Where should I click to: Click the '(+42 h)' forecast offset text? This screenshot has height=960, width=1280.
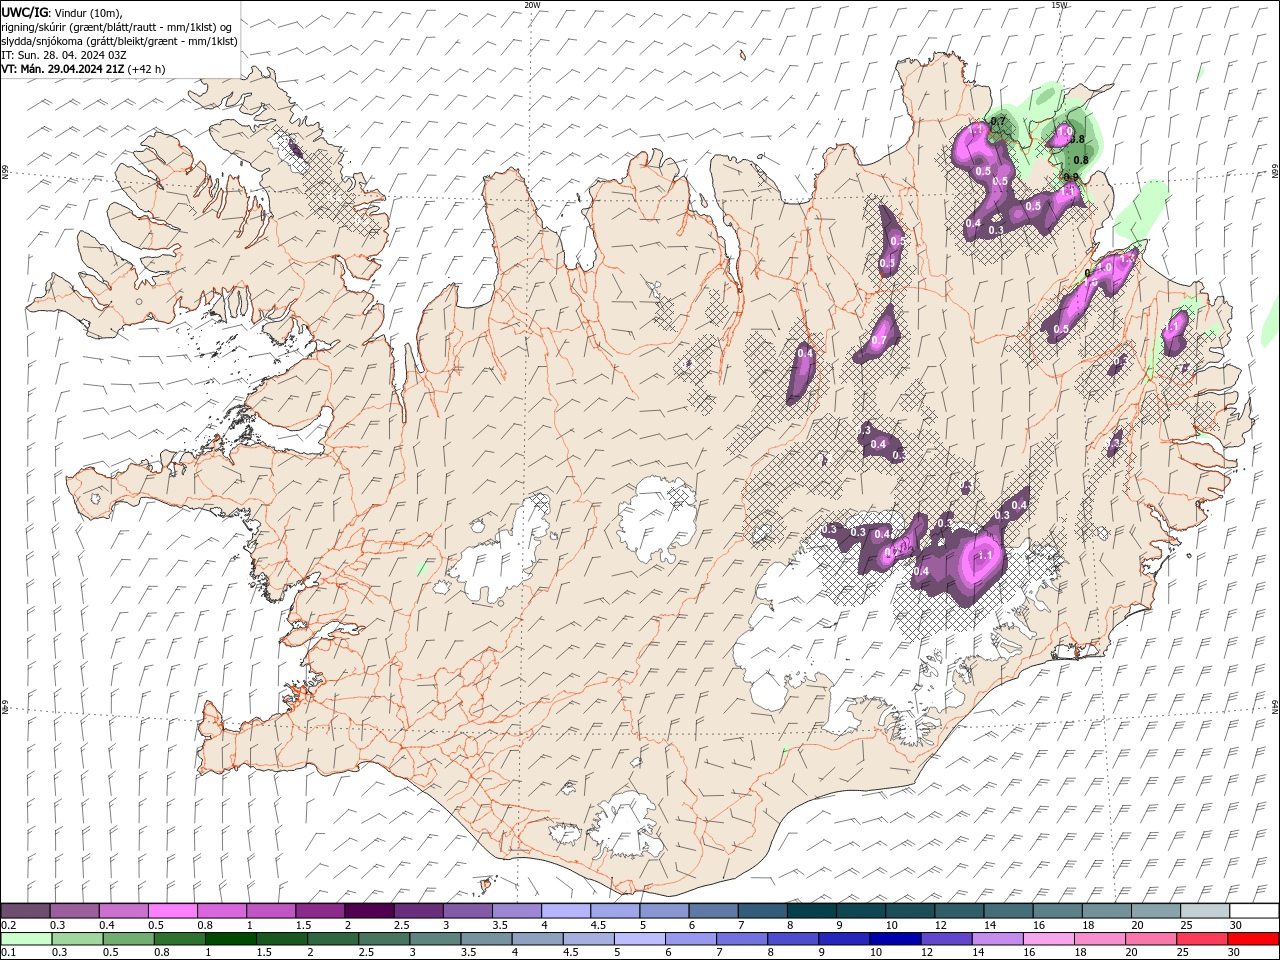pyautogui.click(x=147, y=69)
